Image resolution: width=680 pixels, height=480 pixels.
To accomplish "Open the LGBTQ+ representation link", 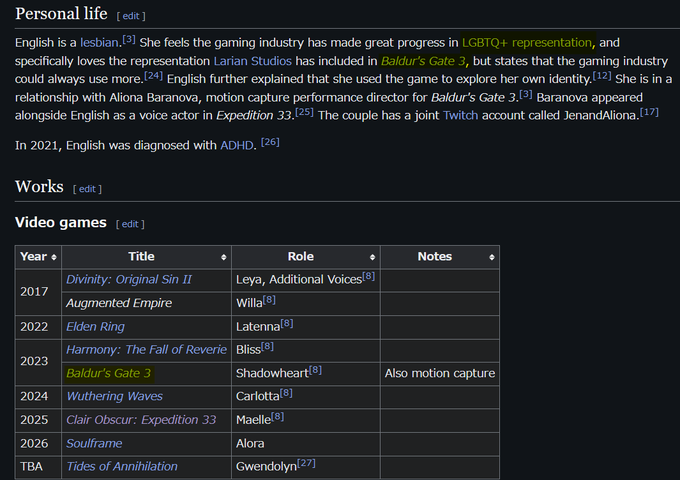I will tap(526, 42).
